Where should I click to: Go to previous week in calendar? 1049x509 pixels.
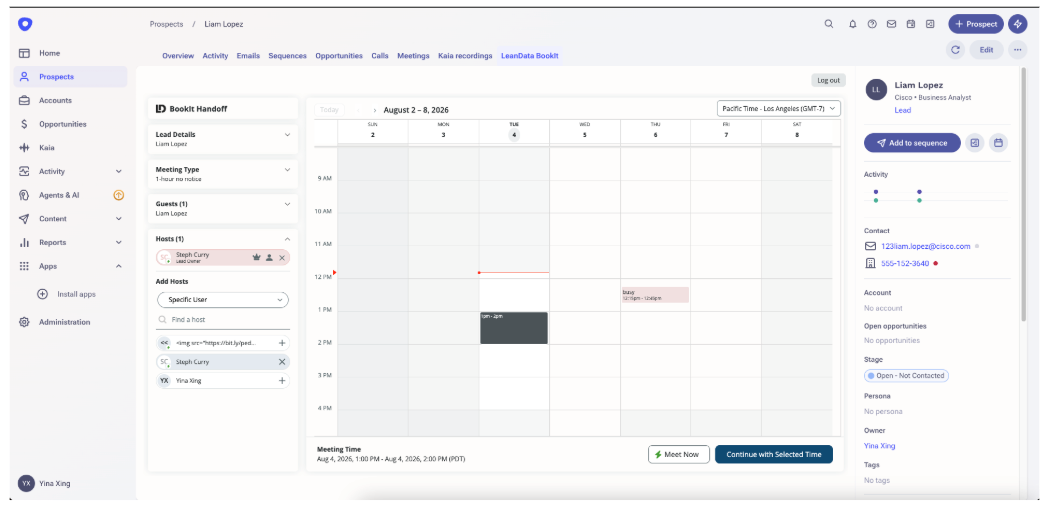pyautogui.click(x=359, y=110)
